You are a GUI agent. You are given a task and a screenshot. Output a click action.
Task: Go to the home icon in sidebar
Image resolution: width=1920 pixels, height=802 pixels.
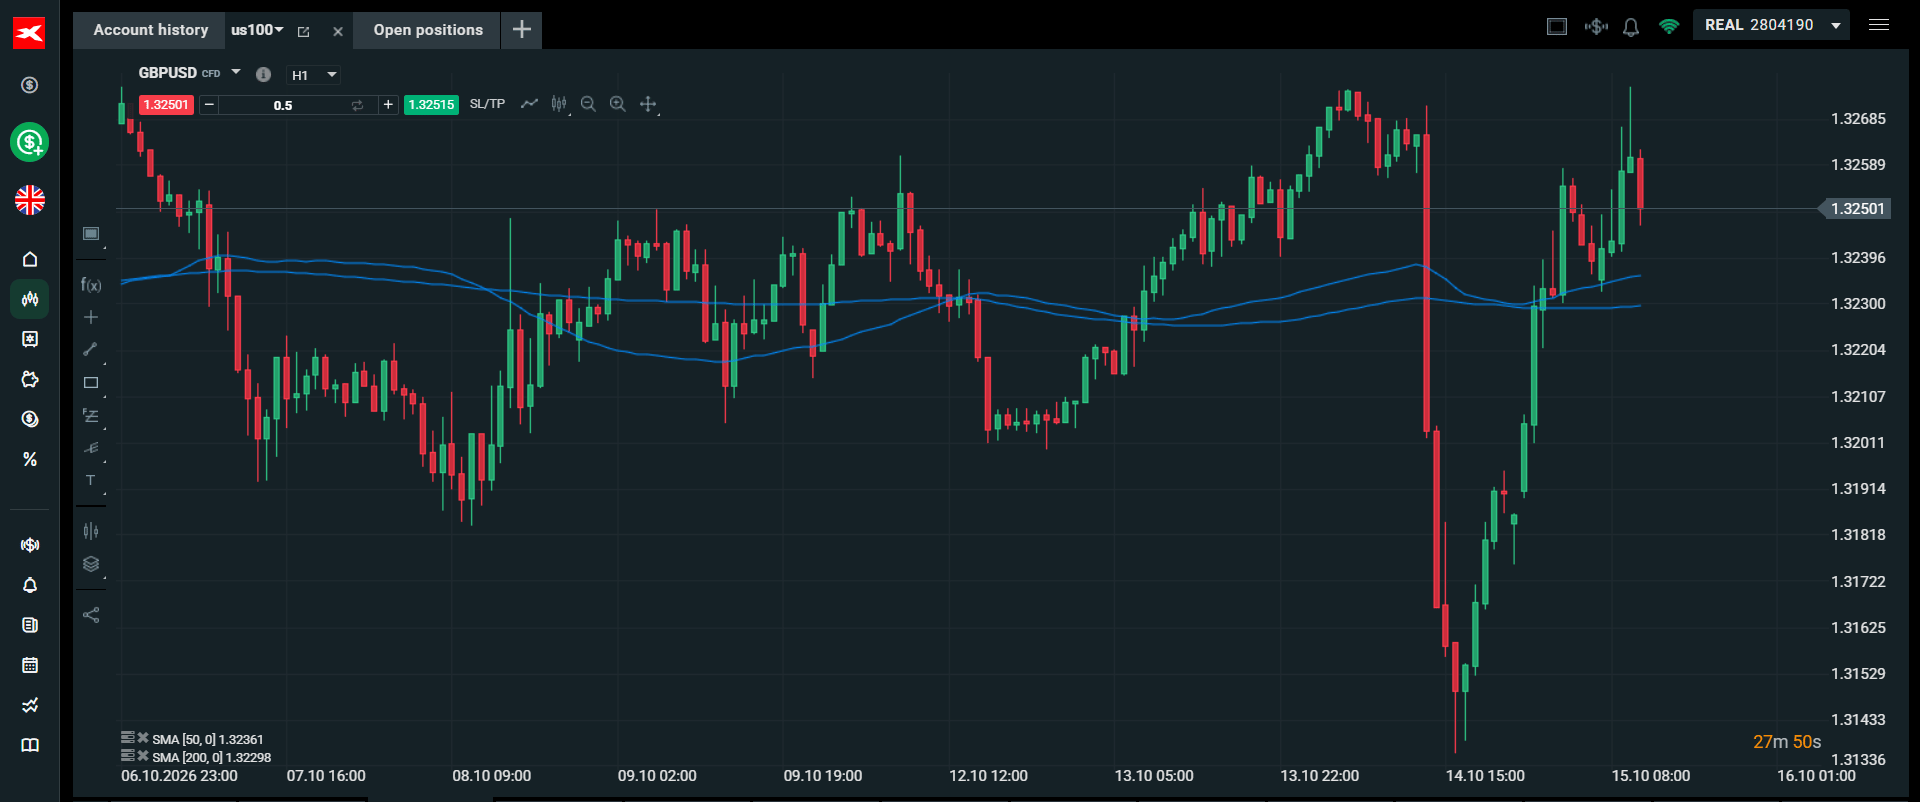[30, 259]
